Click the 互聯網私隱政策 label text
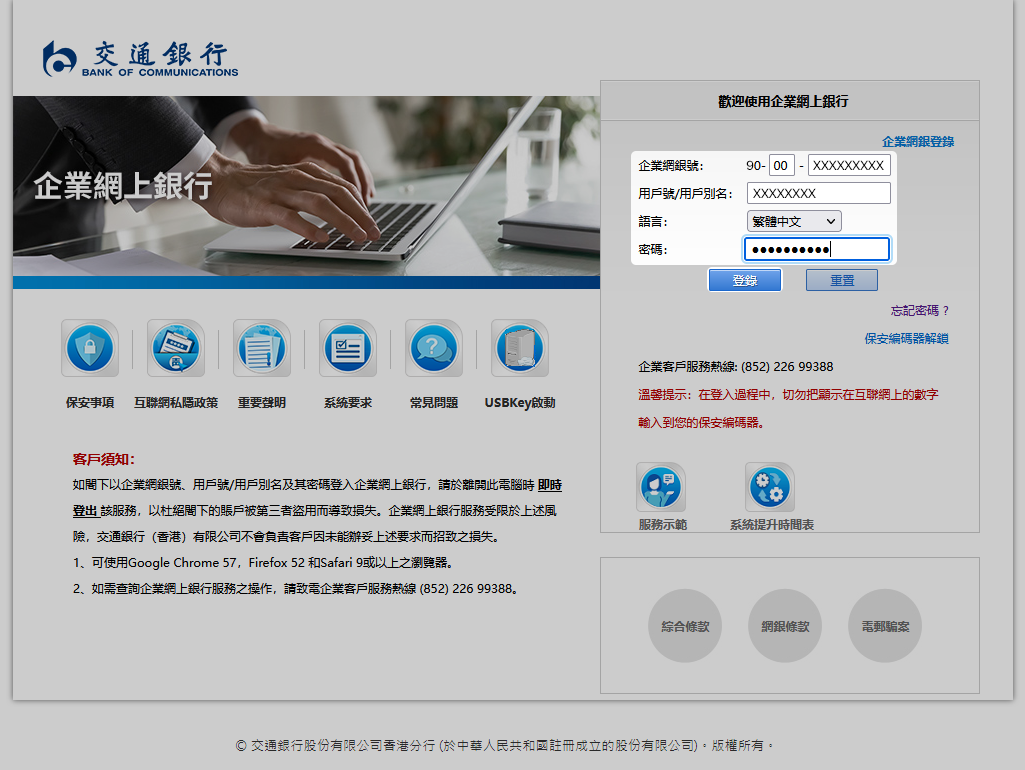Viewport: 1025px width, 770px height. coord(176,403)
